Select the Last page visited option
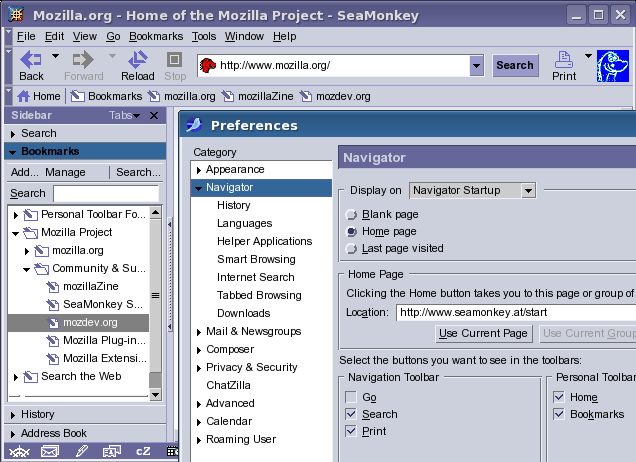This screenshot has width=636, height=462. click(x=351, y=249)
